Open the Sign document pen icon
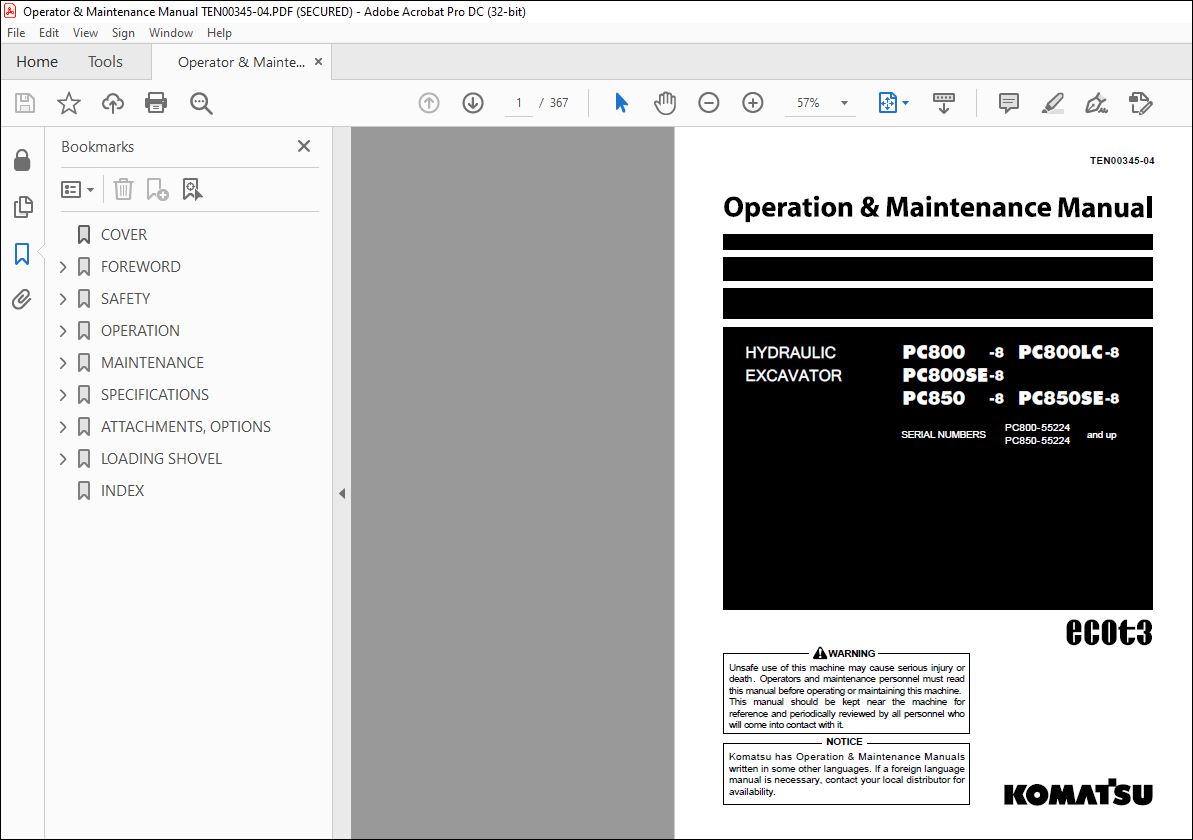This screenshot has height=840, width=1193. click(1096, 103)
